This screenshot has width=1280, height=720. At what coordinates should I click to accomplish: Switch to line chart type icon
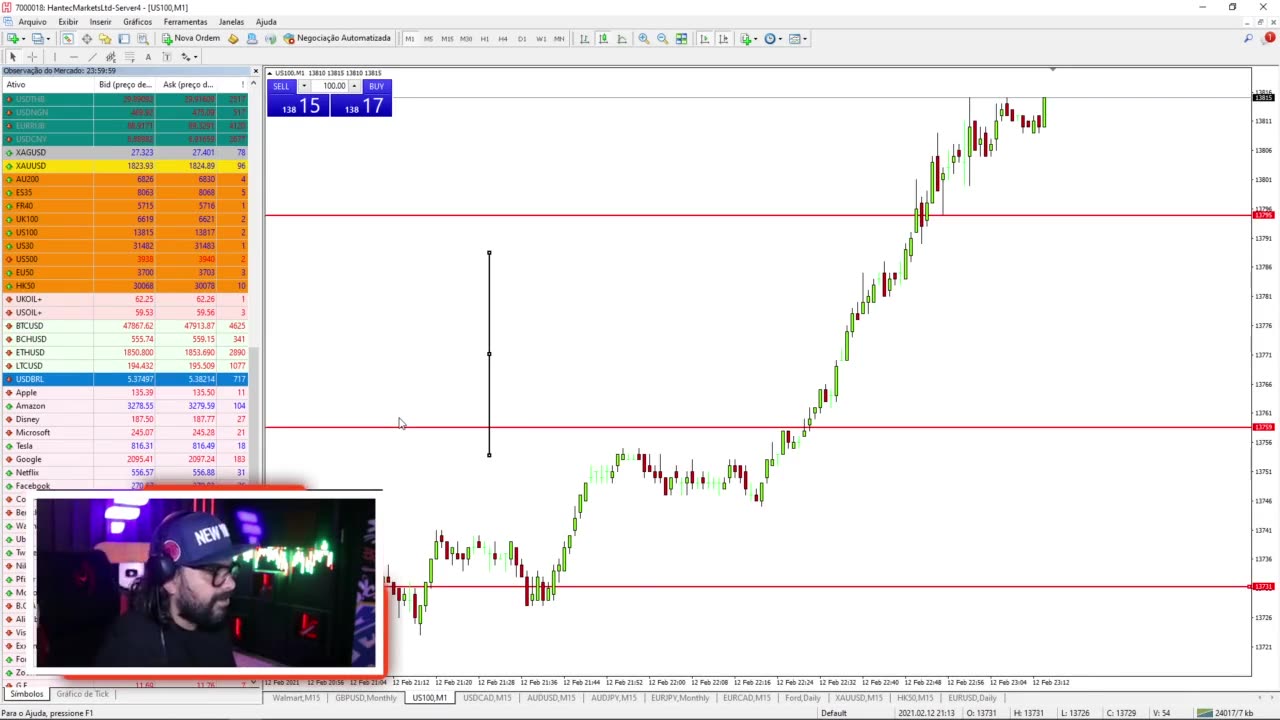tap(622, 39)
